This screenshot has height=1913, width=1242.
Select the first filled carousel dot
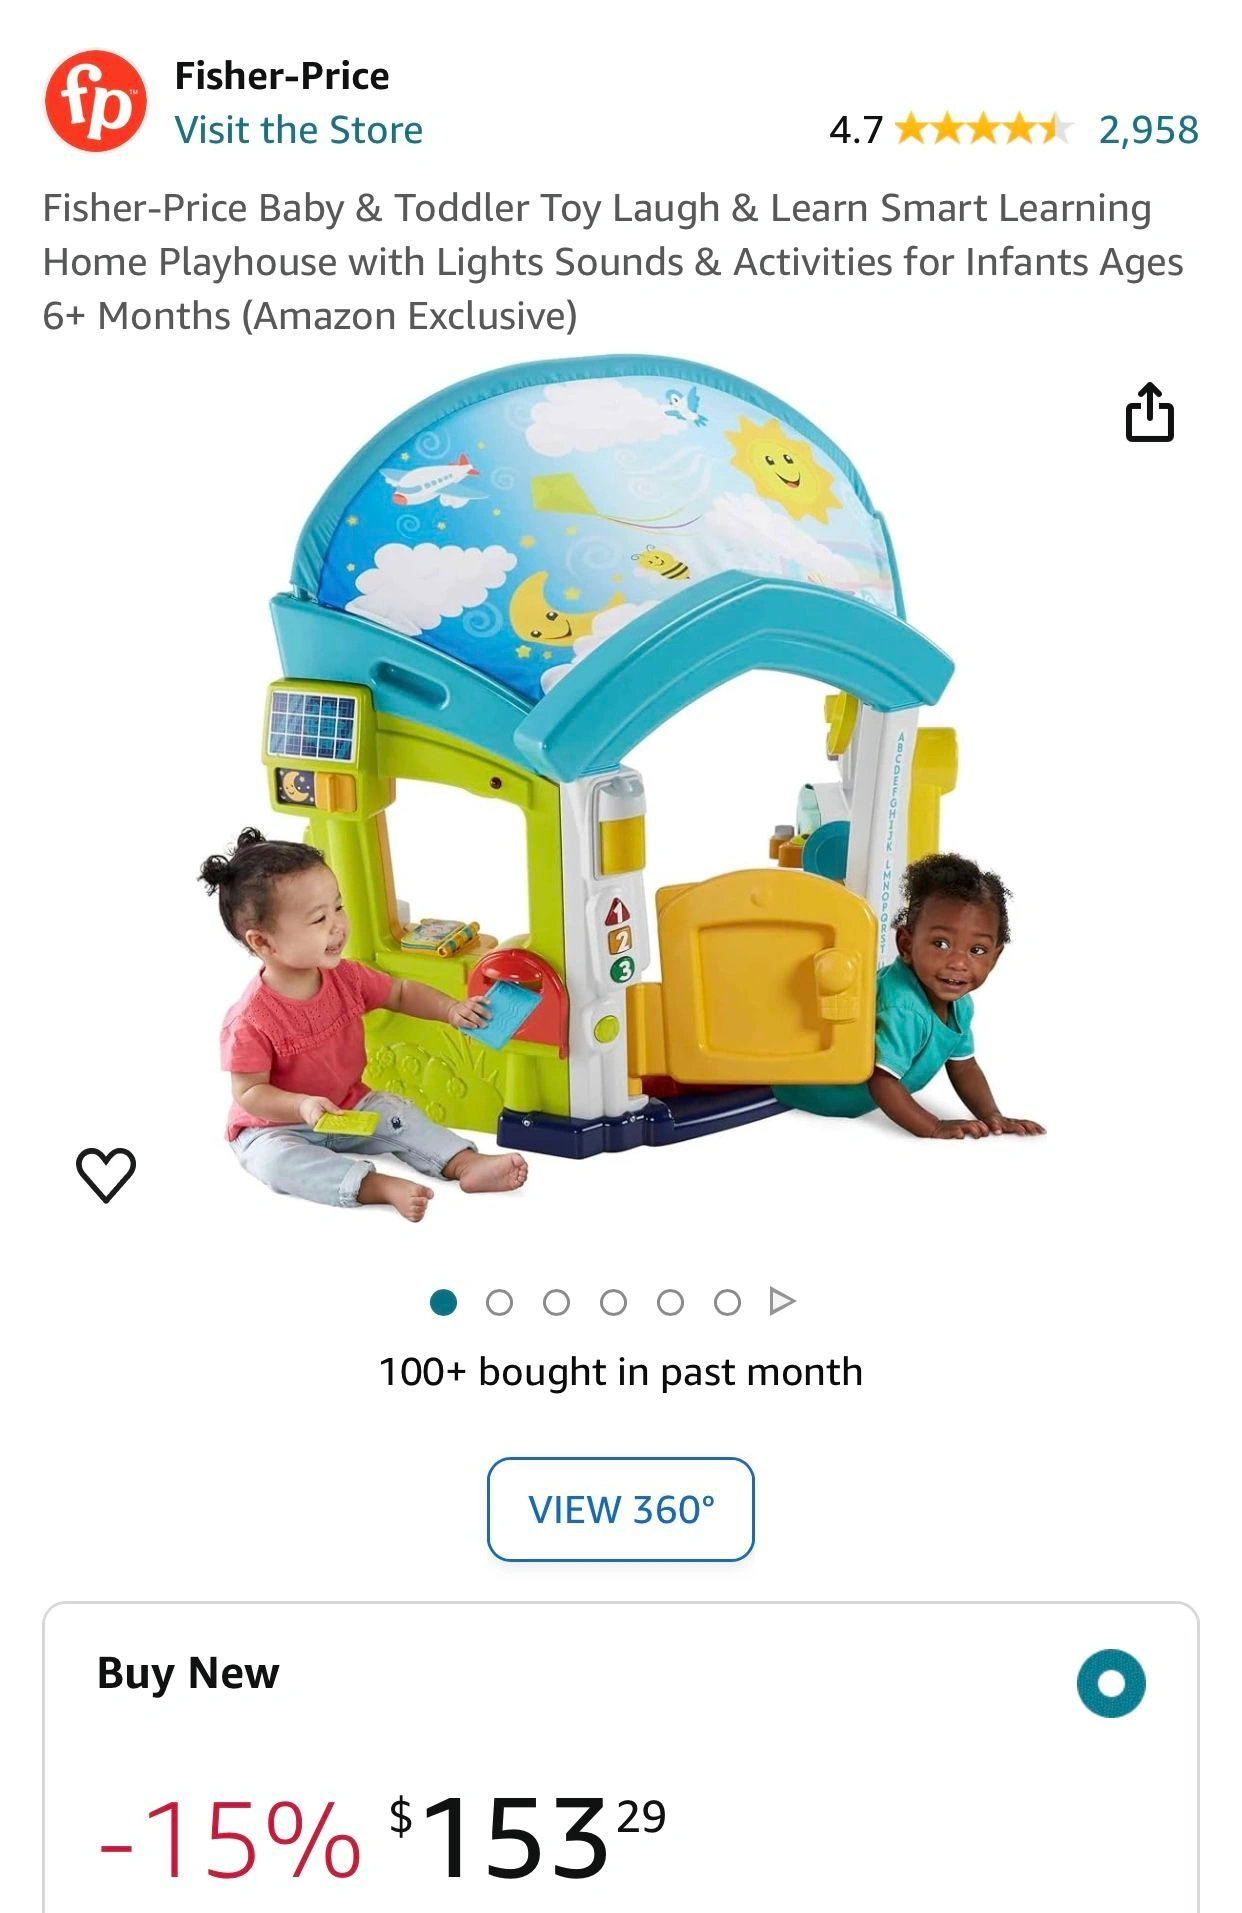tap(443, 1302)
